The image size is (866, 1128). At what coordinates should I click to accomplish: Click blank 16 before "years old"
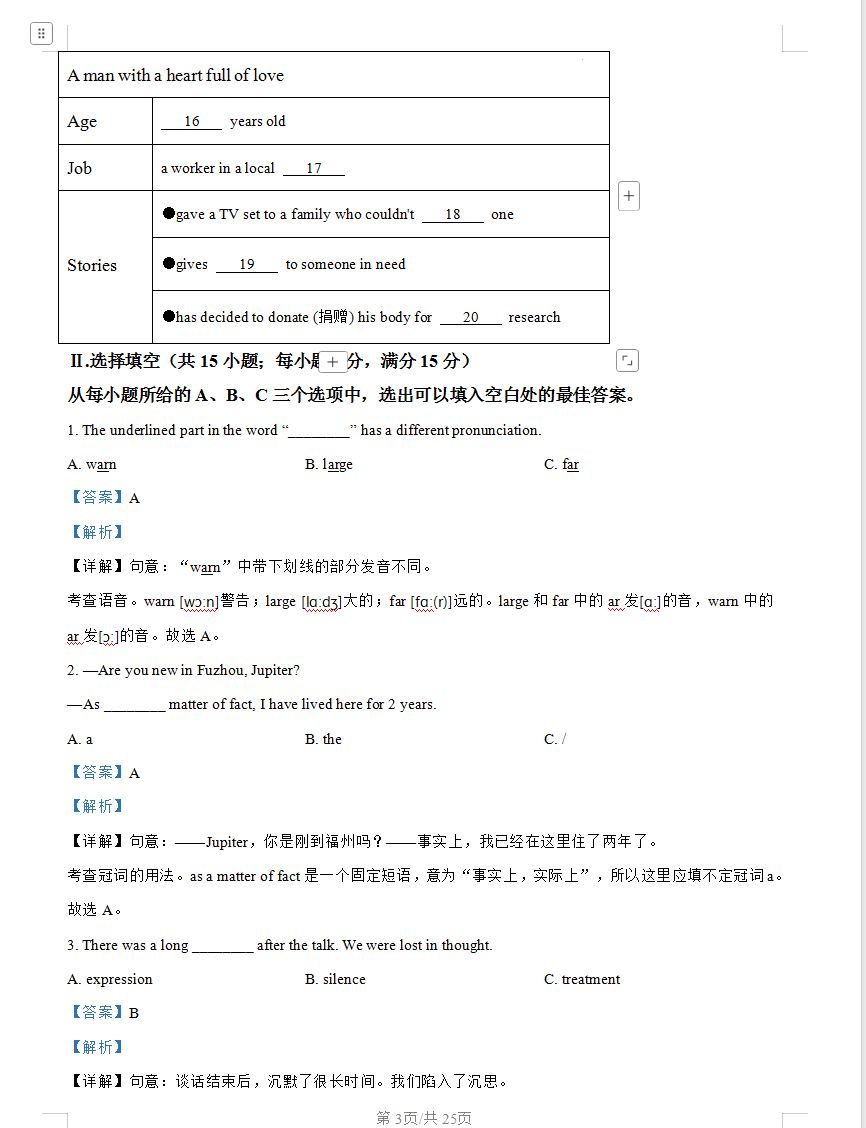(191, 122)
